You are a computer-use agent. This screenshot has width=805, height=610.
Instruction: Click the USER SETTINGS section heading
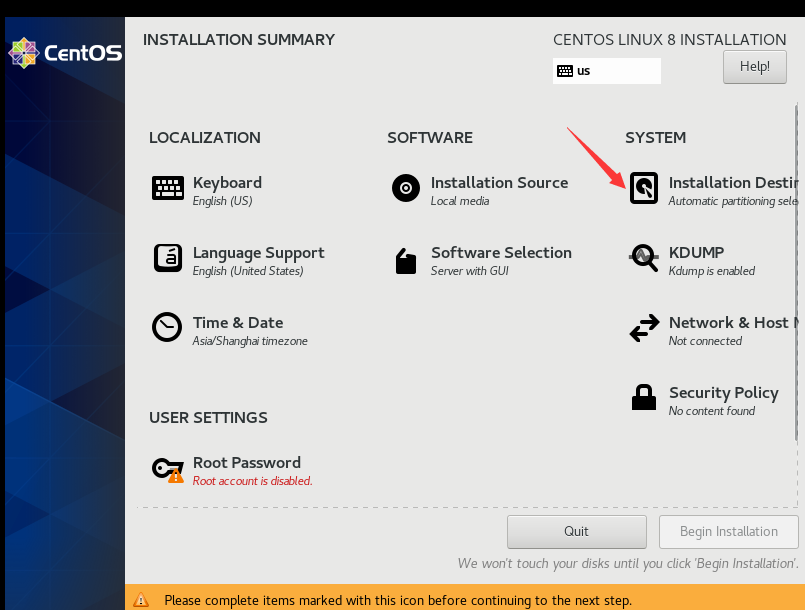[x=208, y=417]
